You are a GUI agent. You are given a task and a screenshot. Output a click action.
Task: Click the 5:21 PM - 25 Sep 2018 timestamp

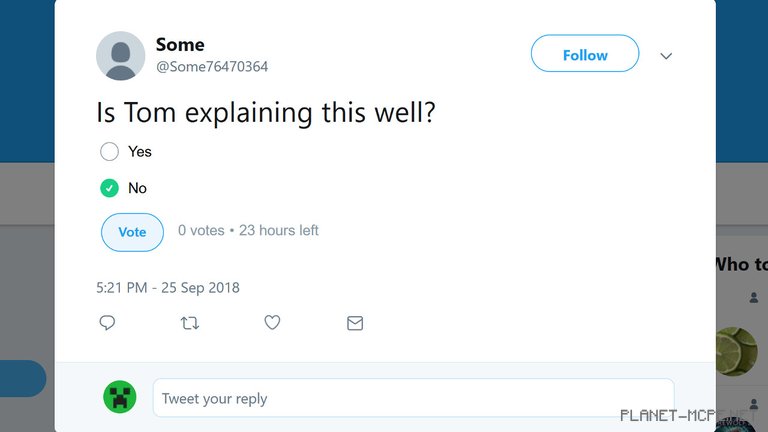tap(168, 288)
